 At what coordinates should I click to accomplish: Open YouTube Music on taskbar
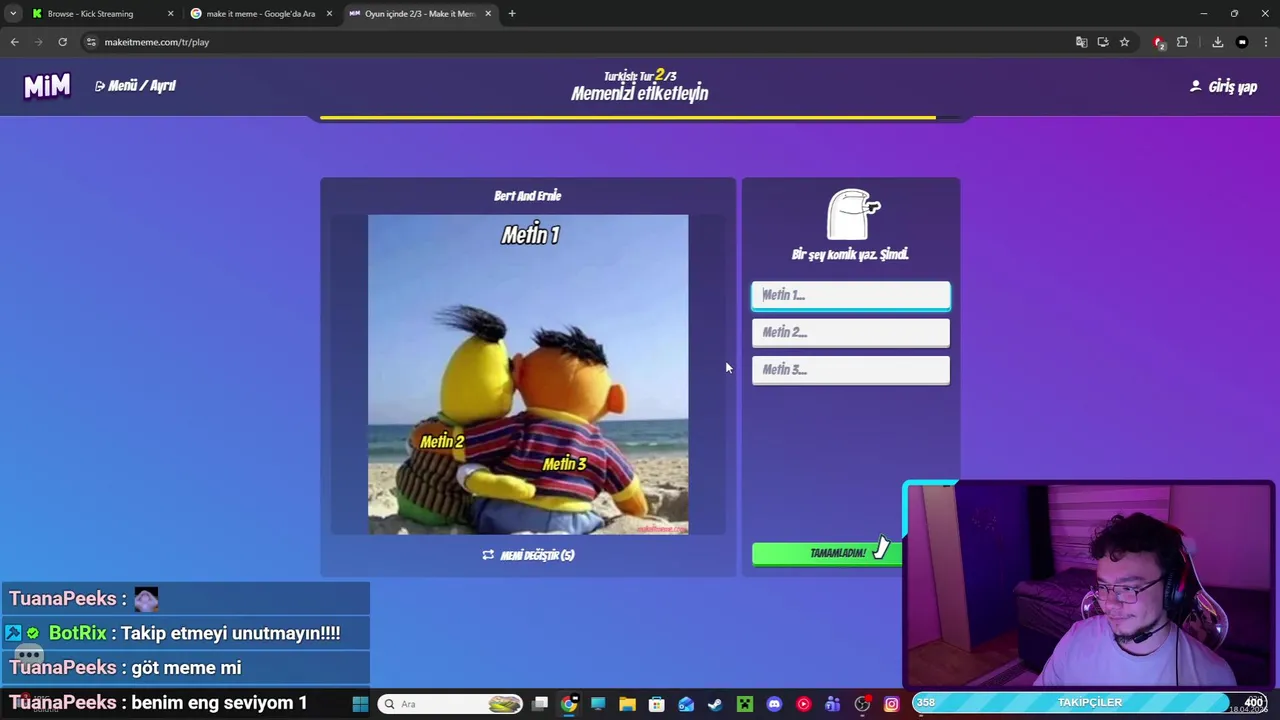(x=803, y=704)
